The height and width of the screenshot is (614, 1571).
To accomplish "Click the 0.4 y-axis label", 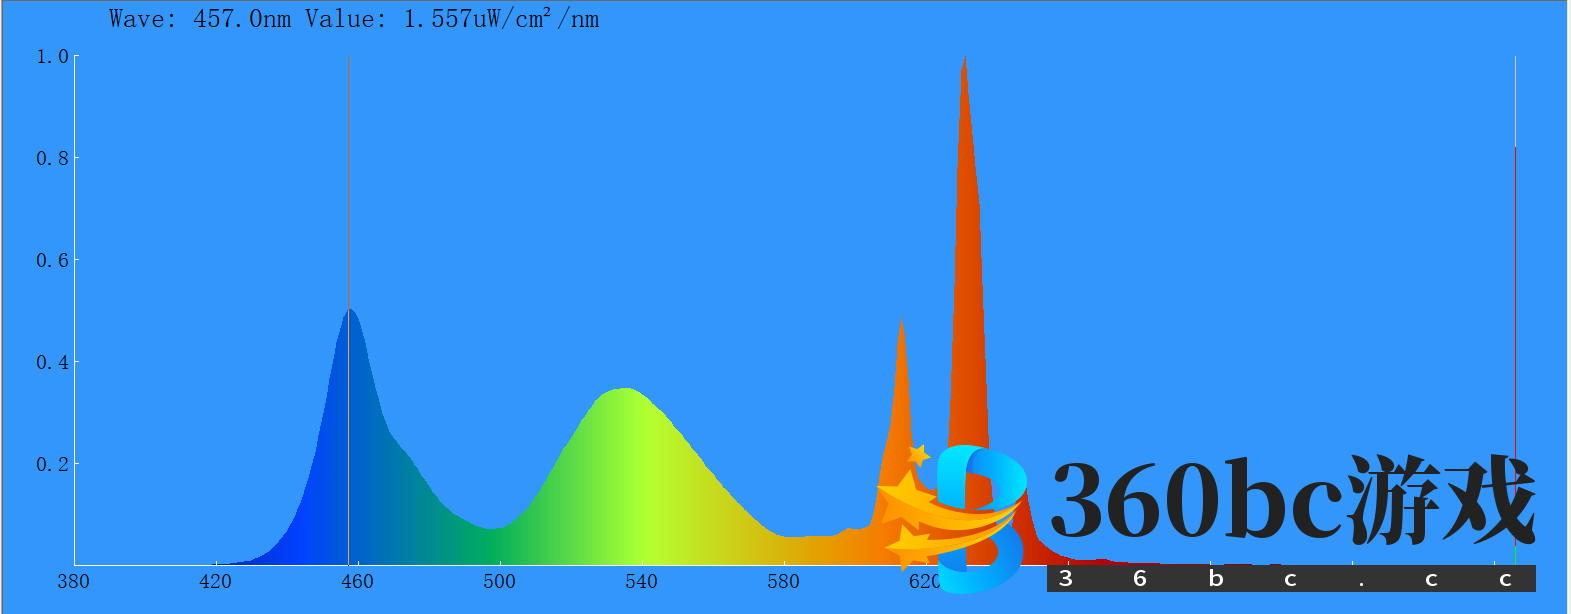I will pos(52,363).
